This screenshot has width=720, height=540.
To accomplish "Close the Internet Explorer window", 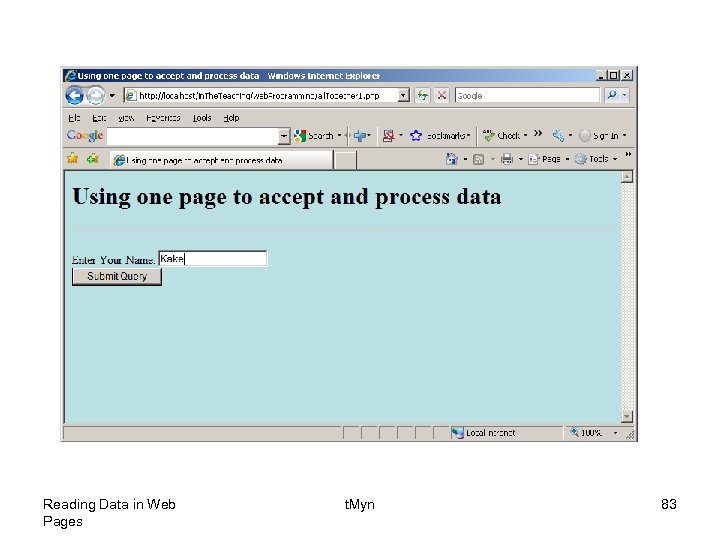I will point(626,76).
